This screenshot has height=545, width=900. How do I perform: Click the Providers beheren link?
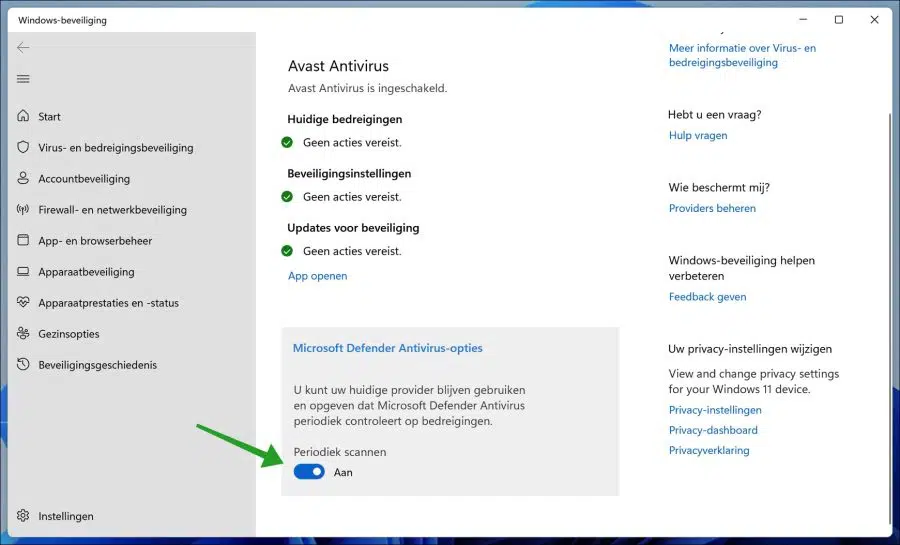(712, 208)
